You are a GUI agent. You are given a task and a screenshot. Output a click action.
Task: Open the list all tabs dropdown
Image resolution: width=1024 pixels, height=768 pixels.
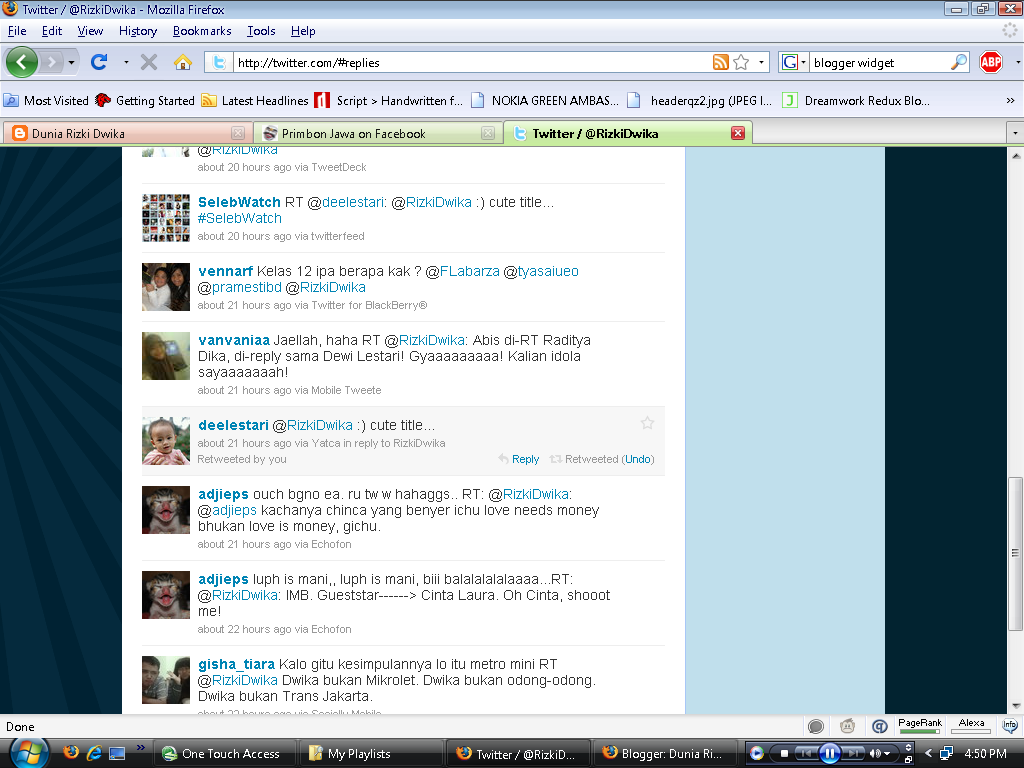click(x=1015, y=133)
